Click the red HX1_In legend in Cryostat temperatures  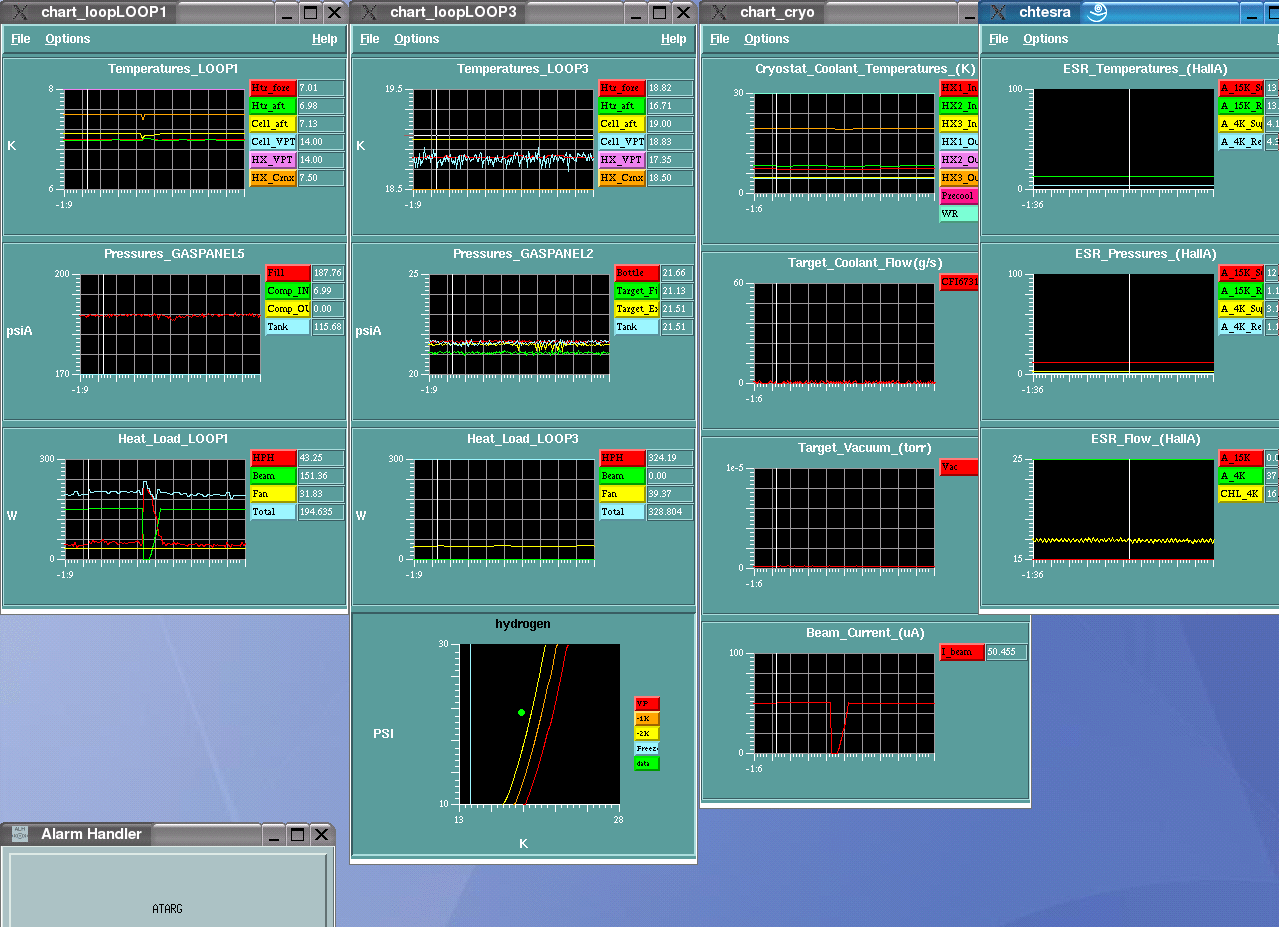pyautogui.click(x=959, y=88)
